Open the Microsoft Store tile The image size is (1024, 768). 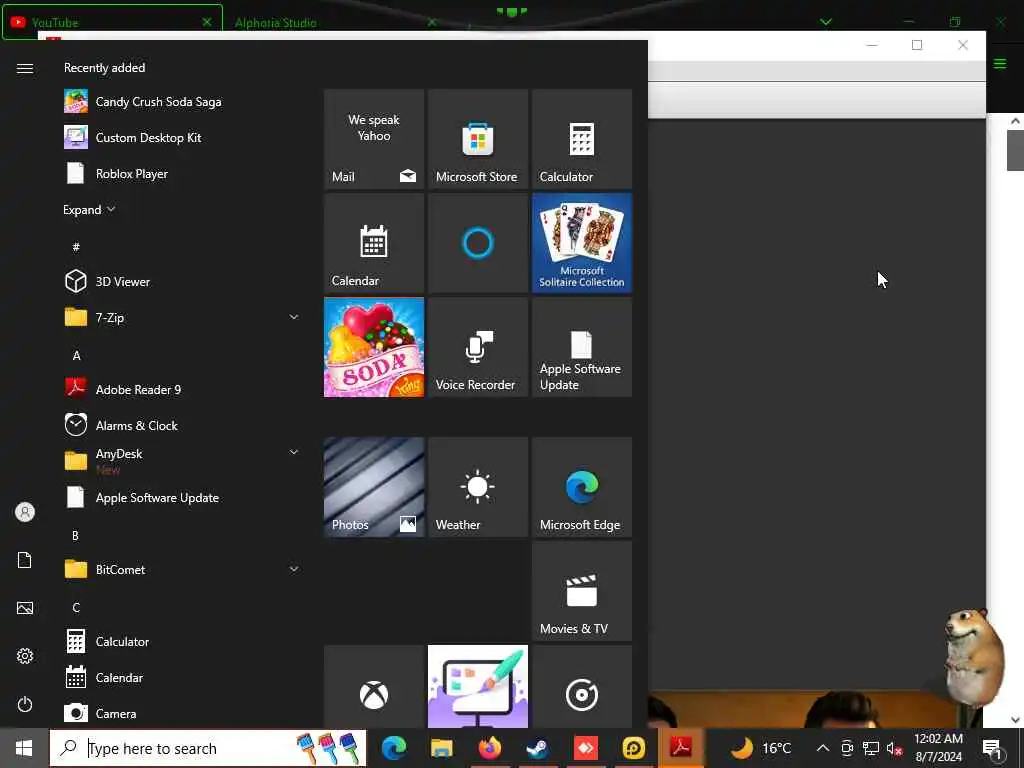pyautogui.click(x=477, y=139)
